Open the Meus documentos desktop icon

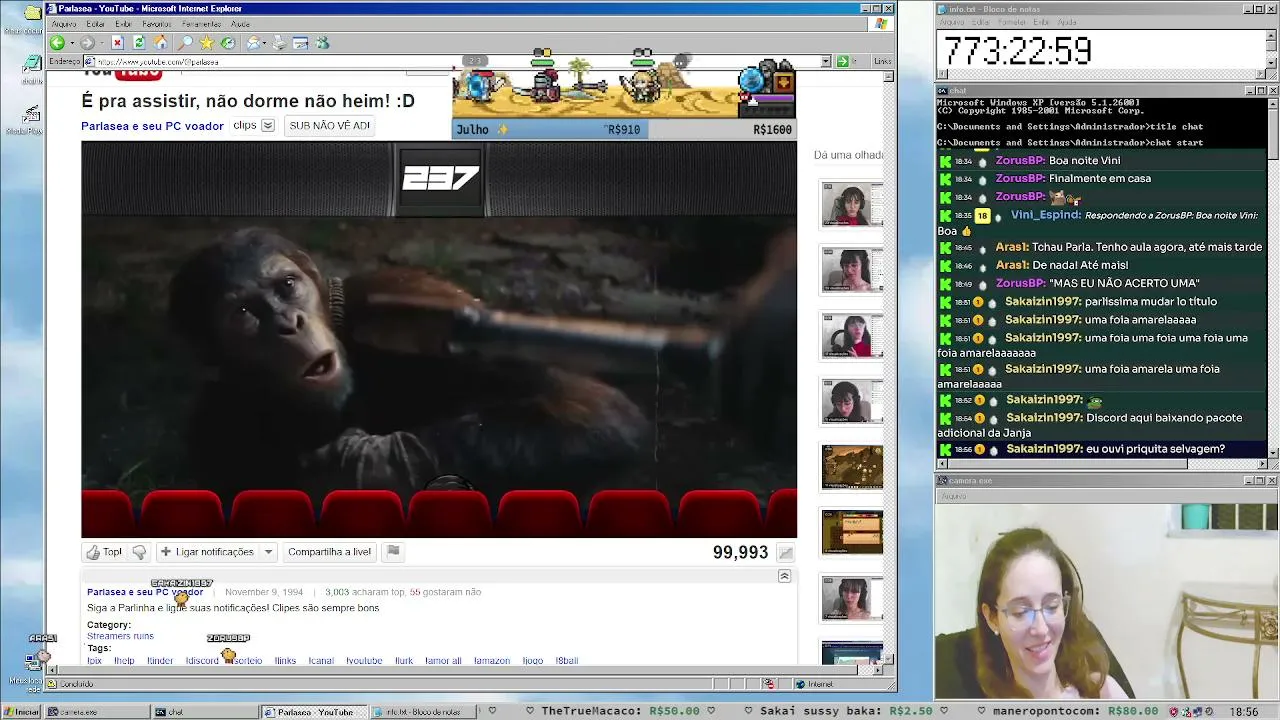(x=31, y=17)
